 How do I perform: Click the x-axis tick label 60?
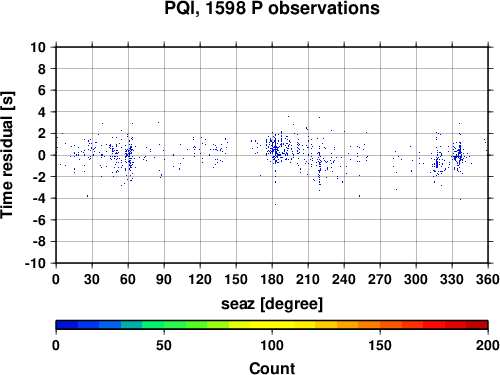click(x=128, y=279)
